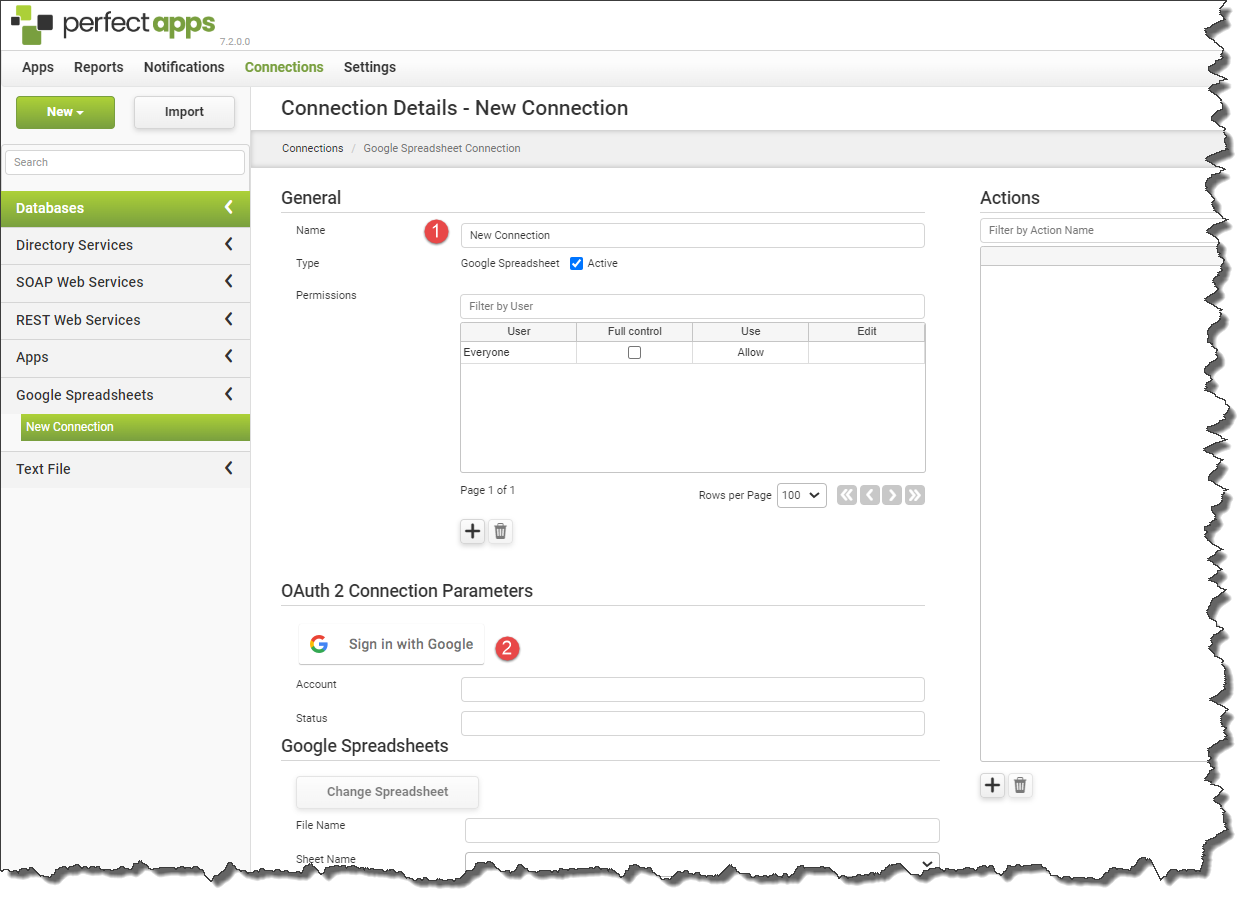Click the delete permission trash icon
The width and height of the screenshot is (1250, 905).
(500, 531)
